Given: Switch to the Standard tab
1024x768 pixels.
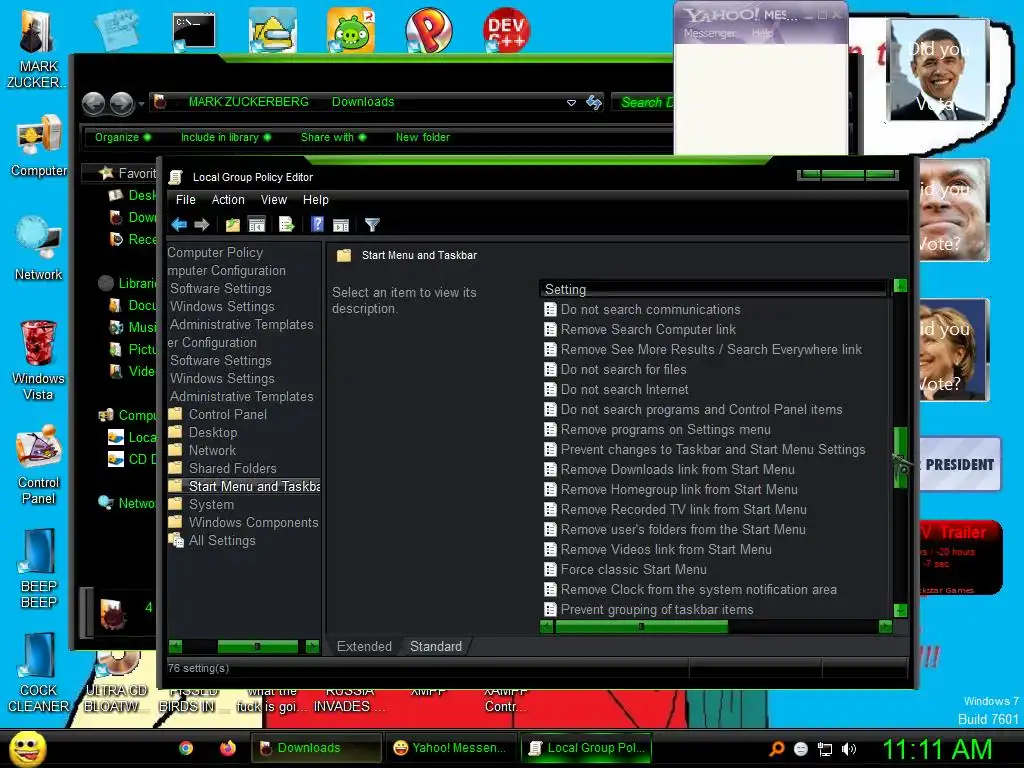Looking at the screenshot, I should point(436,646).
